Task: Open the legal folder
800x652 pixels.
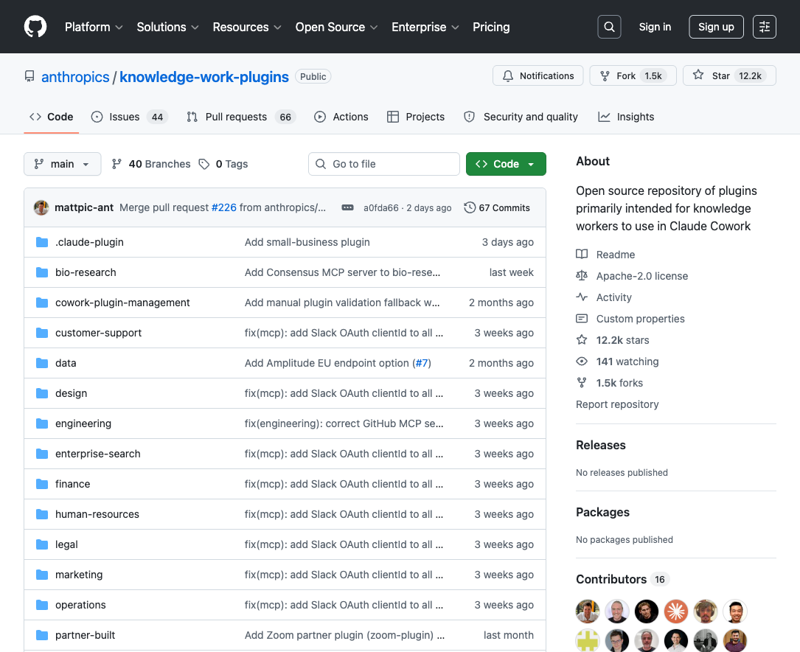Action: pos(67,544)
